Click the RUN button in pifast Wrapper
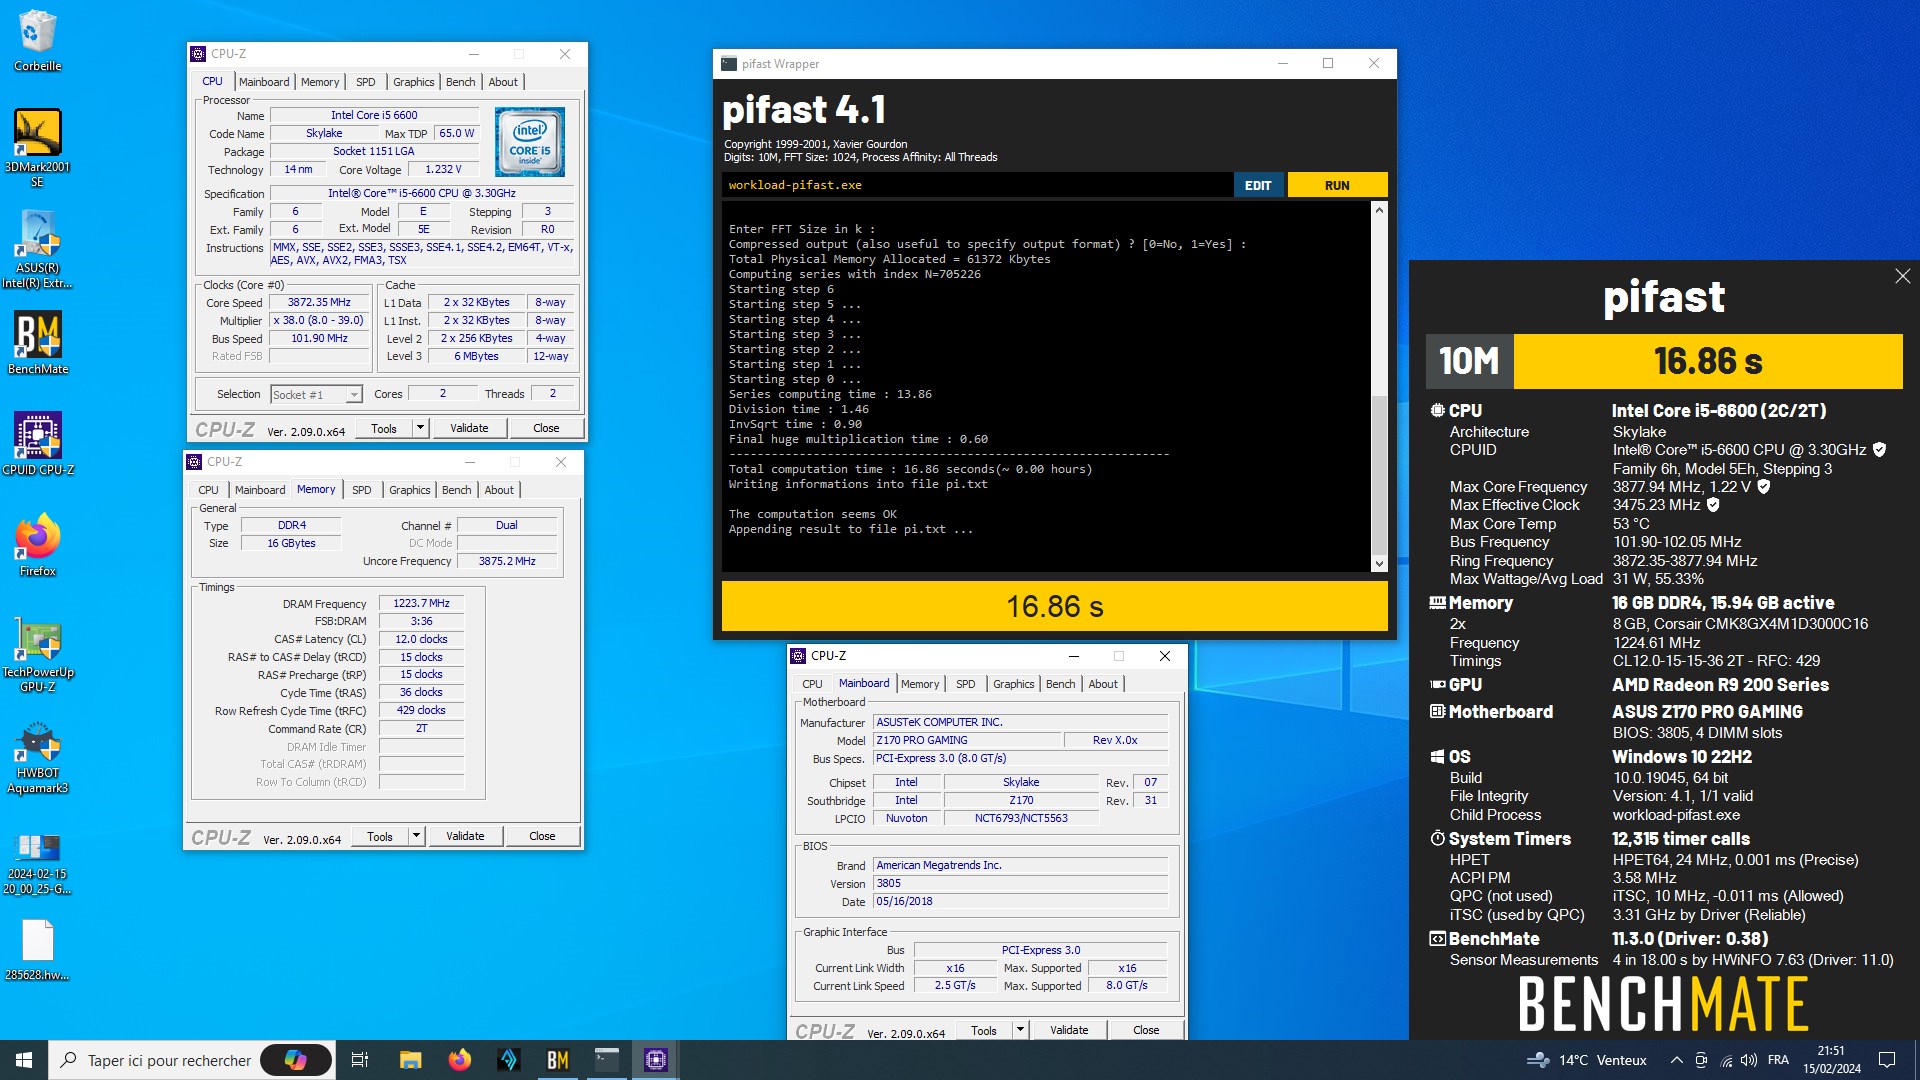This screenshot has height=1080, width=1920. [1337, 185]
